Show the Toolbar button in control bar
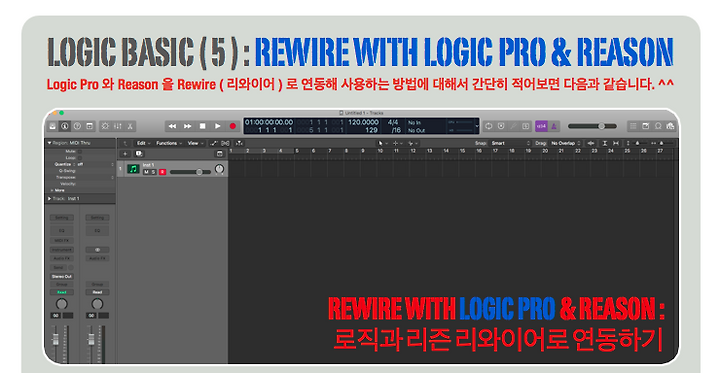 tap(90, 126)
